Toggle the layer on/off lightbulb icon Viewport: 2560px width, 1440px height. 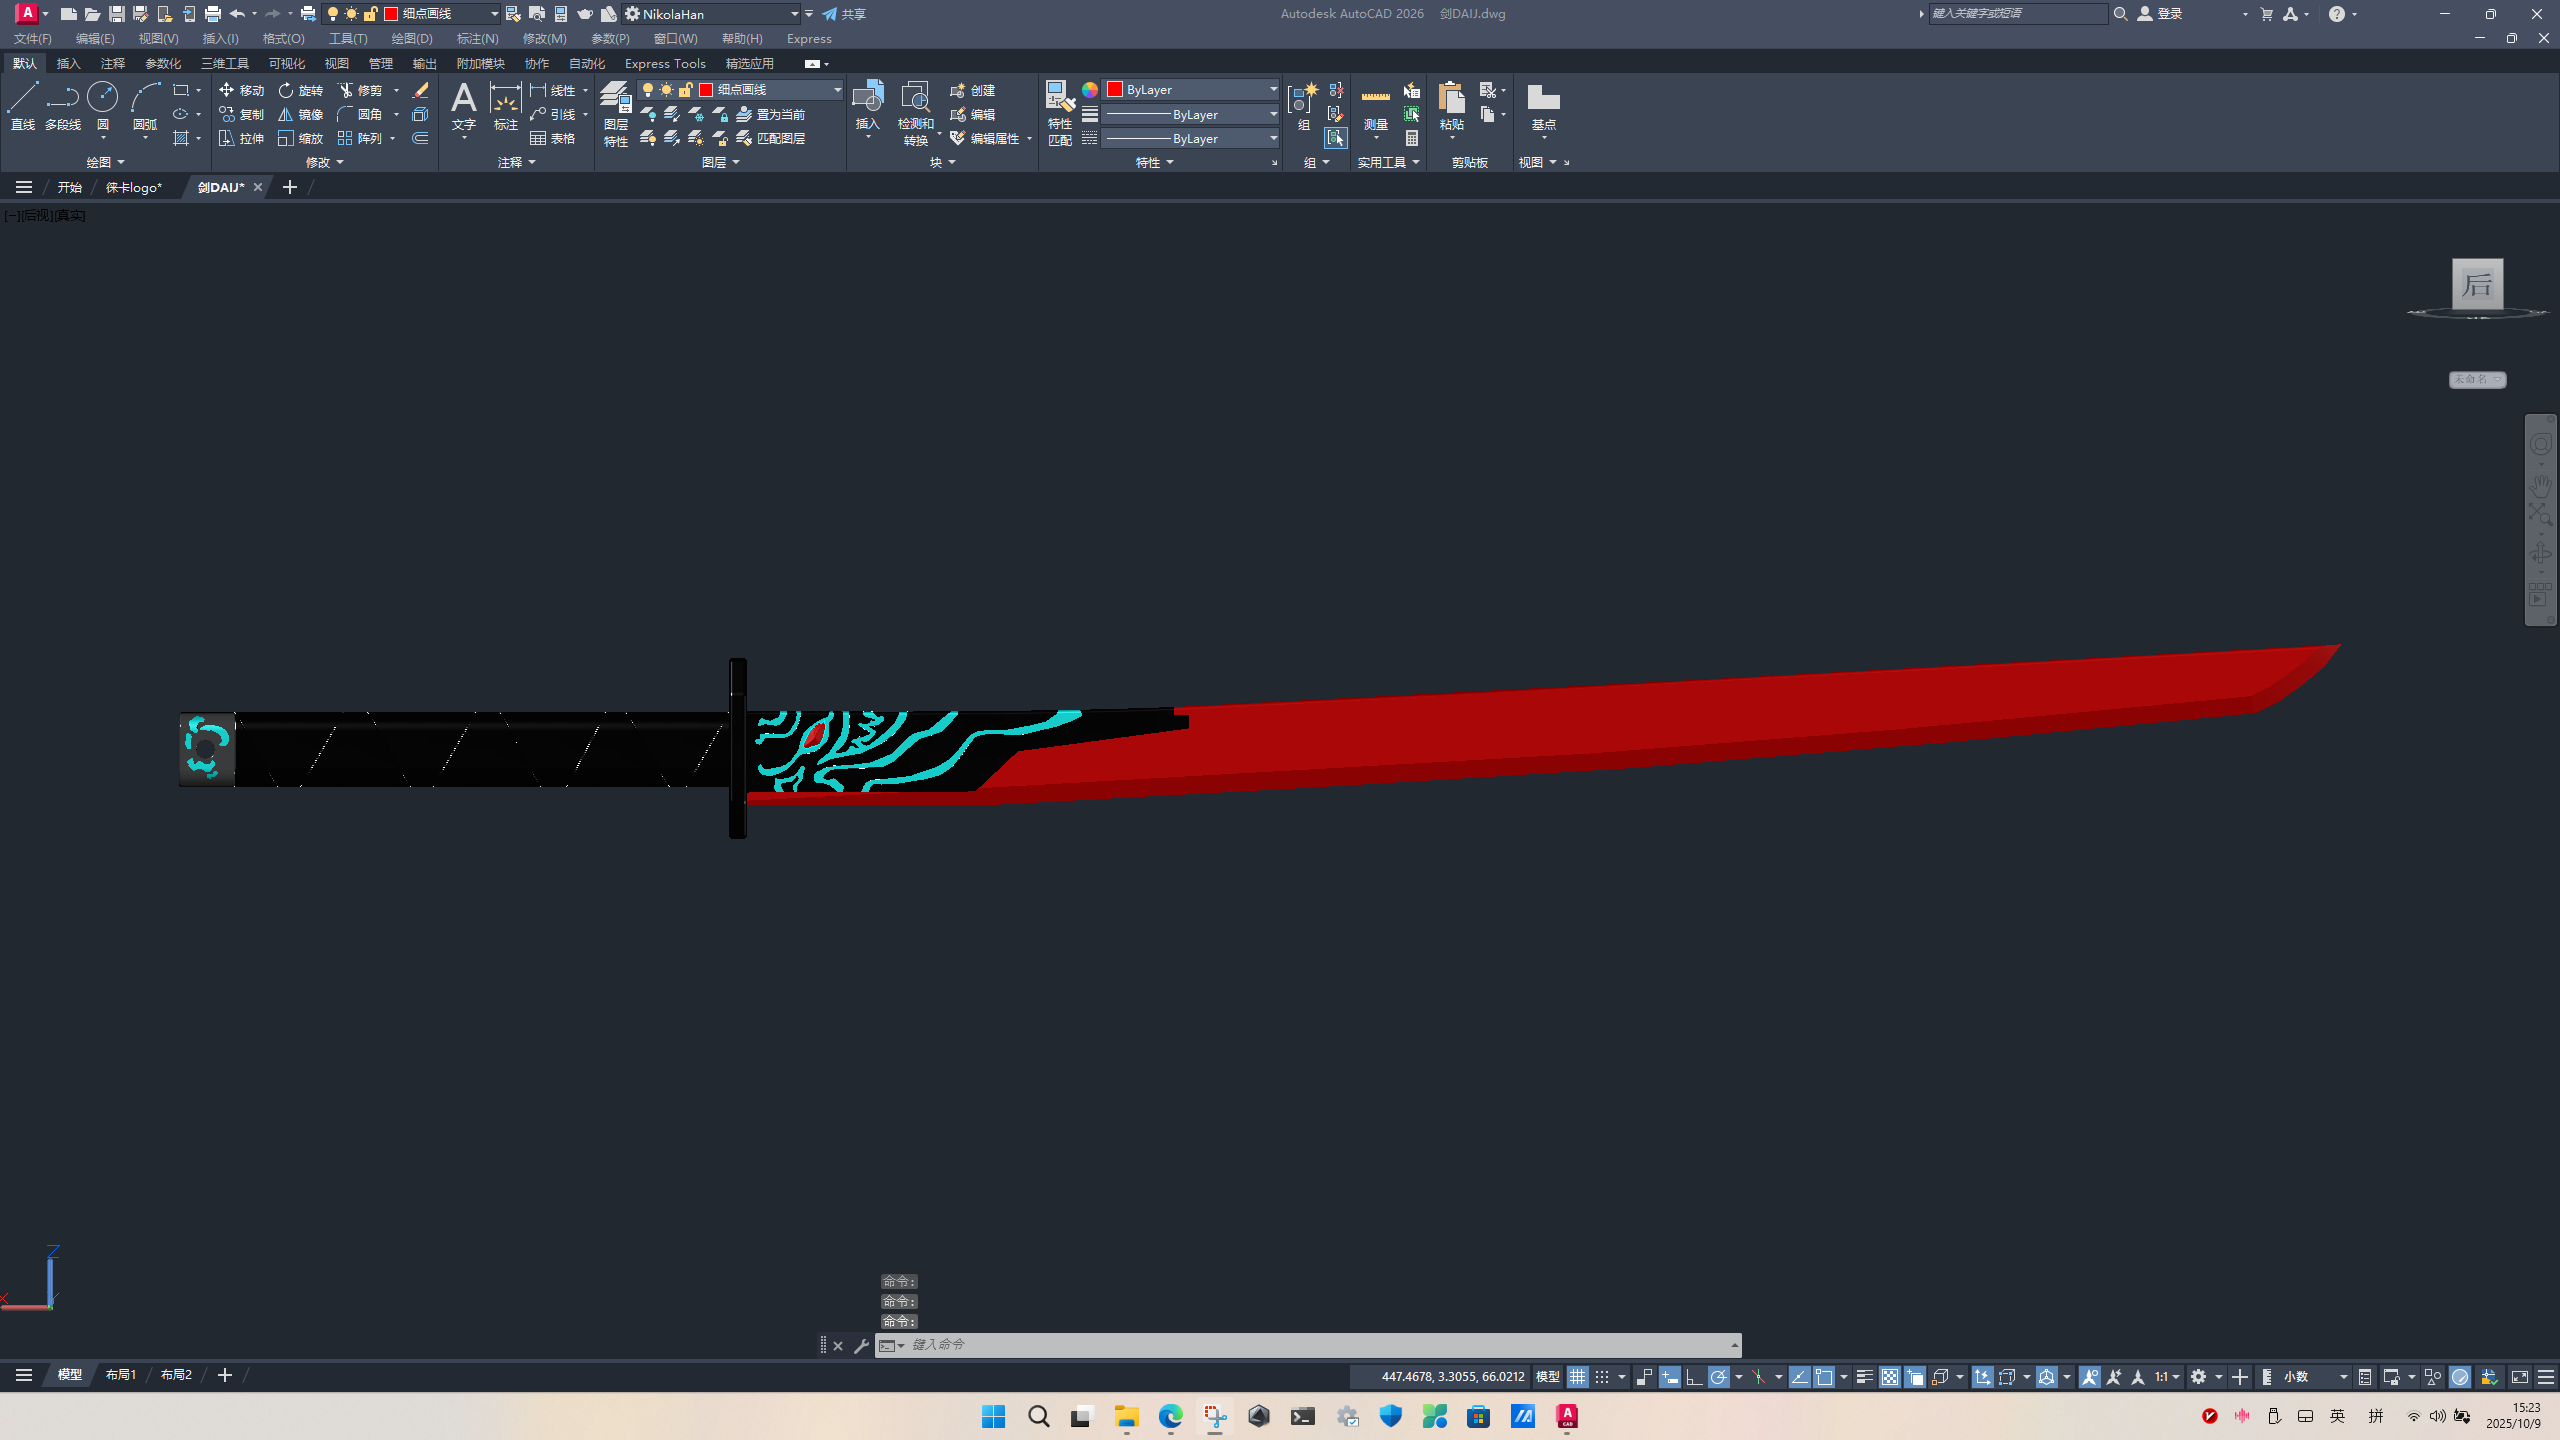point(648,90)
